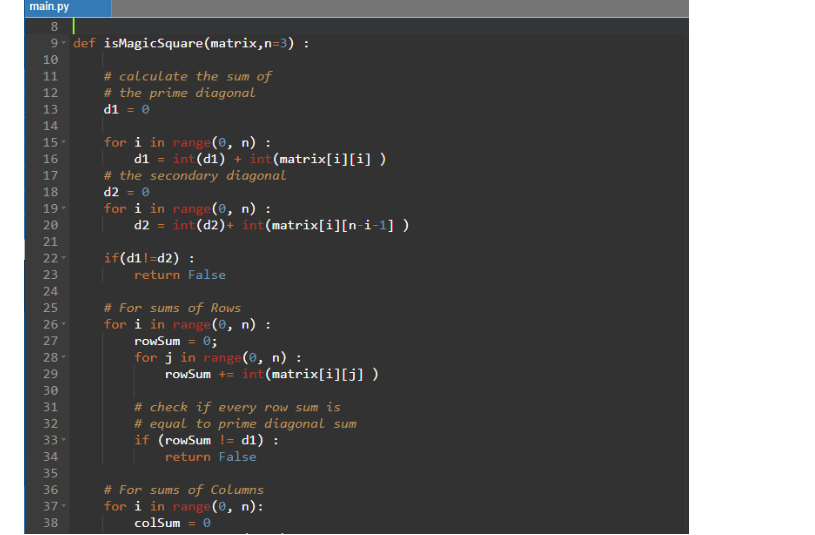Place cursor on empty line 8
815x535 pixels.
coord(380,27)
